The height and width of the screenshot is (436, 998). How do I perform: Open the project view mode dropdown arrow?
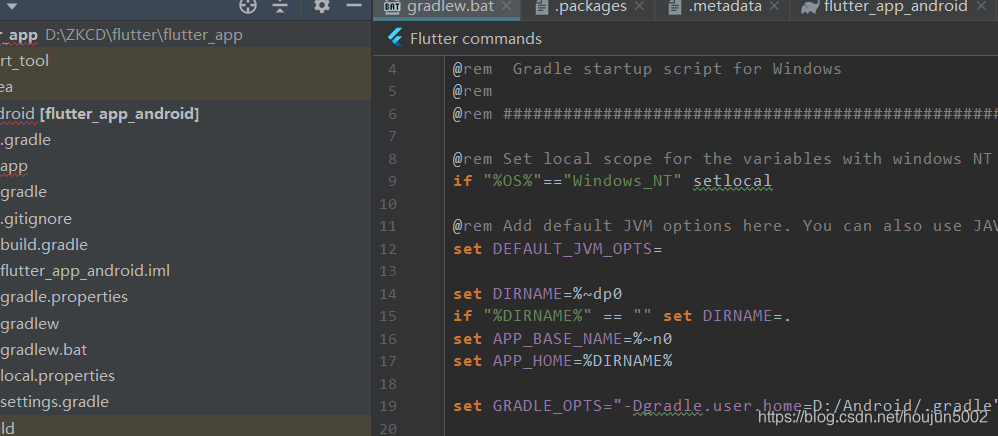[11, 7]
